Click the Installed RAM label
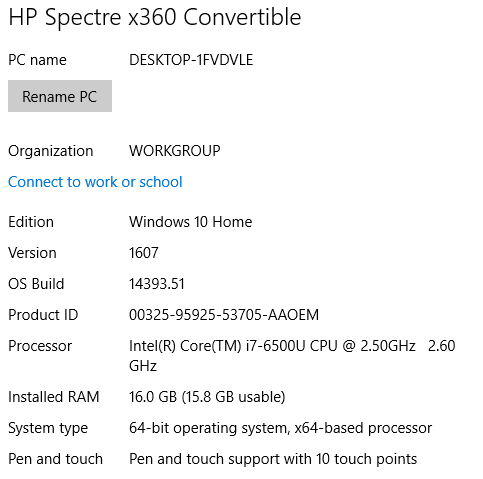This screenshot has width=483, height=479. pyautogui.click(x=54, y=397)
